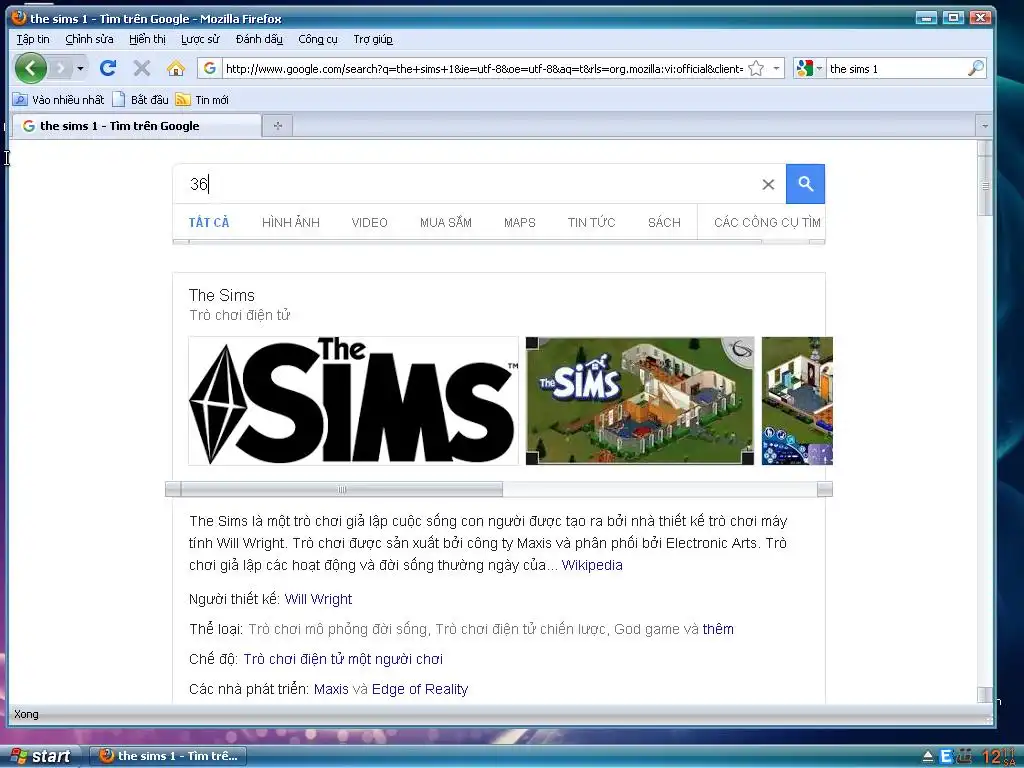This screenshot has width=1024, height=768.
Task: Click the image carousel horizontal scrollbar thumb
Action: pos(342,489)
